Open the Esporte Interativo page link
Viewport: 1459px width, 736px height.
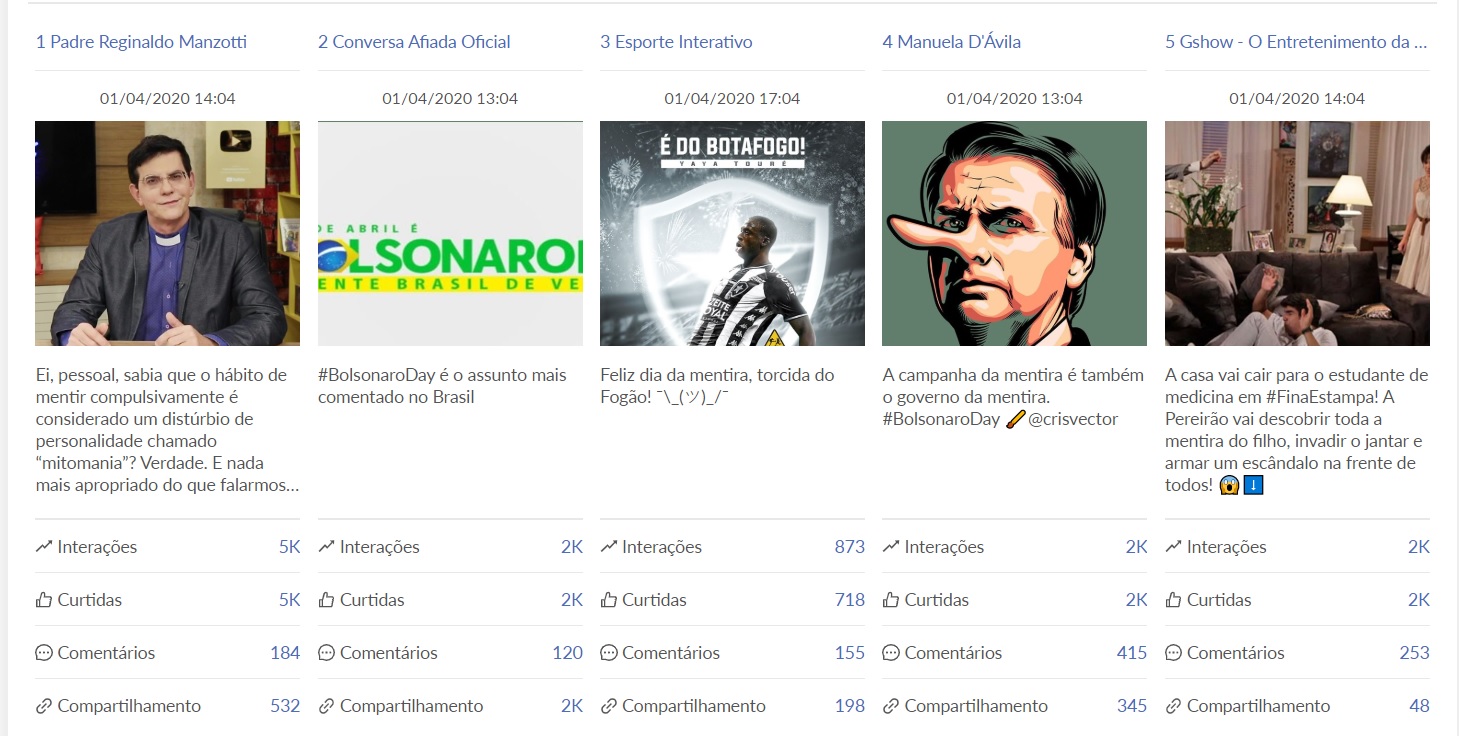(676, 42)
